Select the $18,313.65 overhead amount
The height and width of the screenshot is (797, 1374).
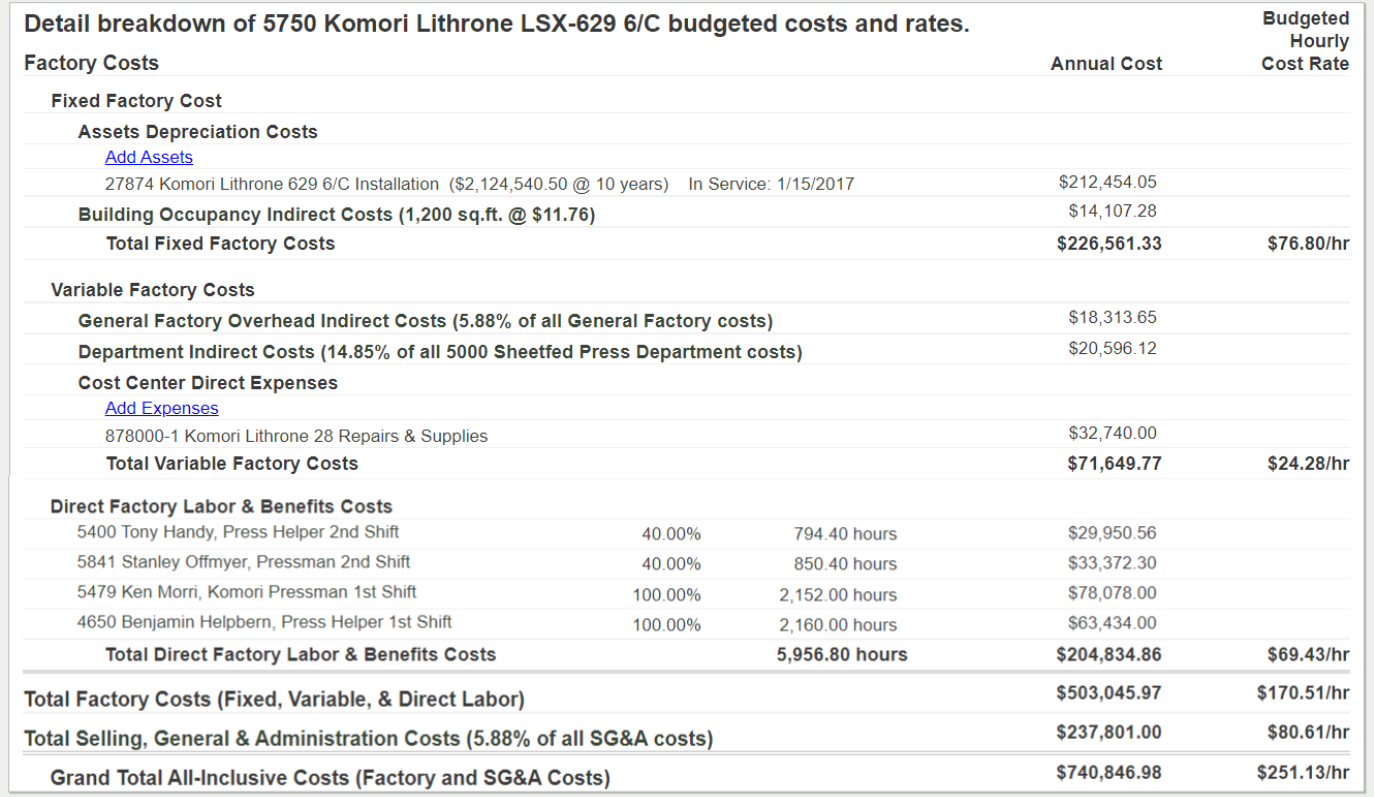(1112, 318)
